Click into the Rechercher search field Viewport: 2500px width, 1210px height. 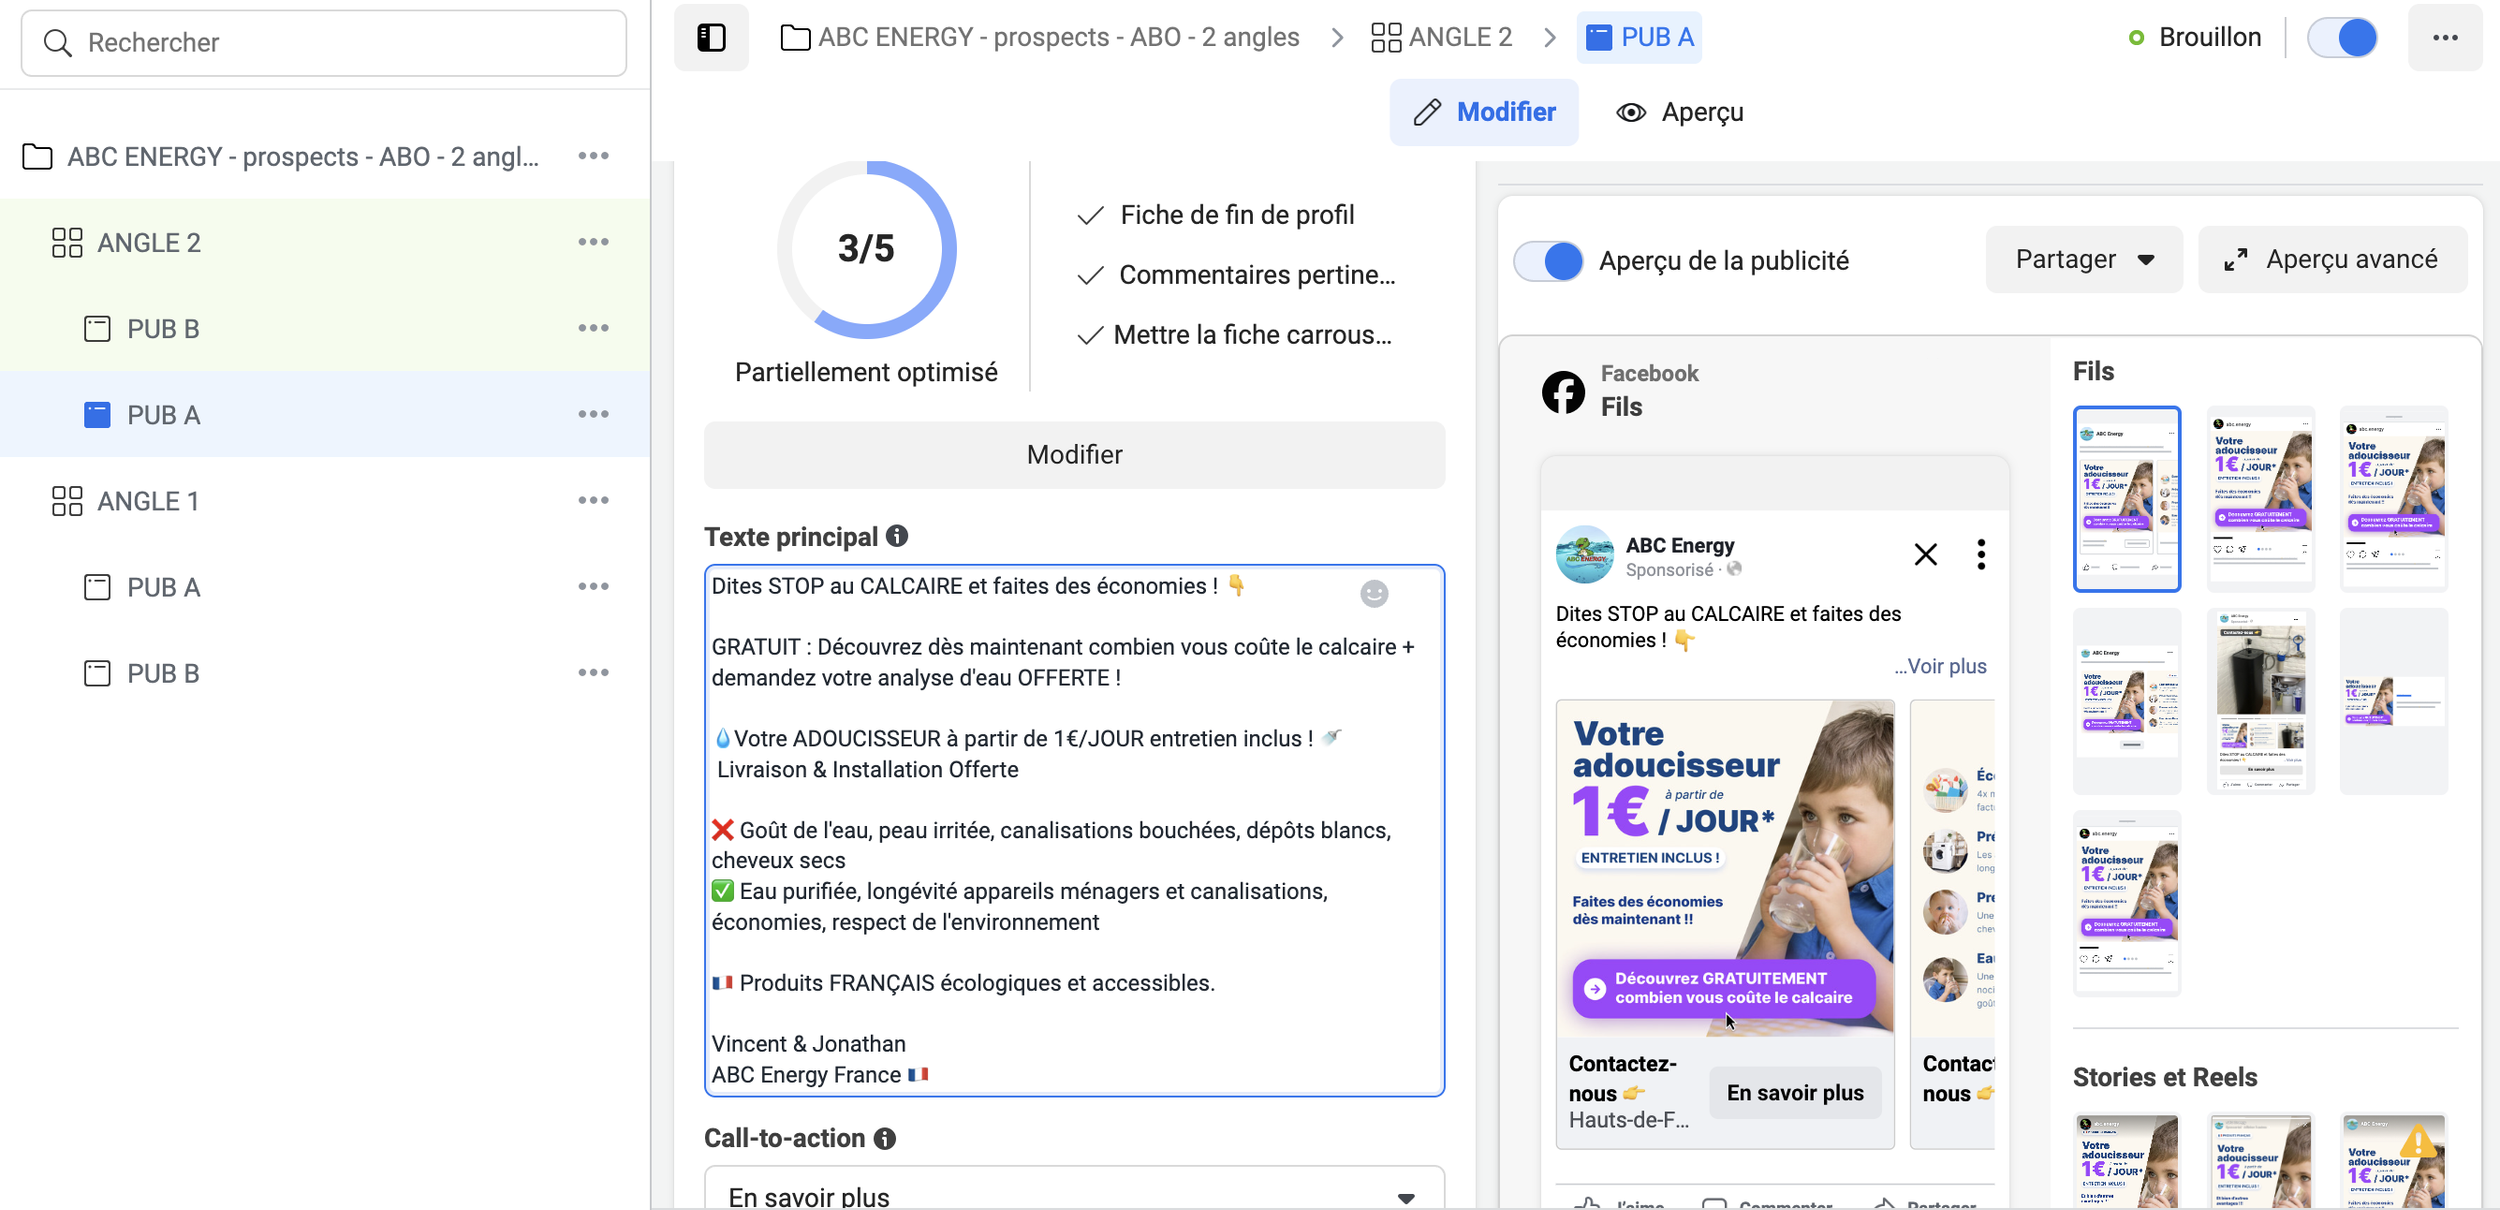[324, 43]
